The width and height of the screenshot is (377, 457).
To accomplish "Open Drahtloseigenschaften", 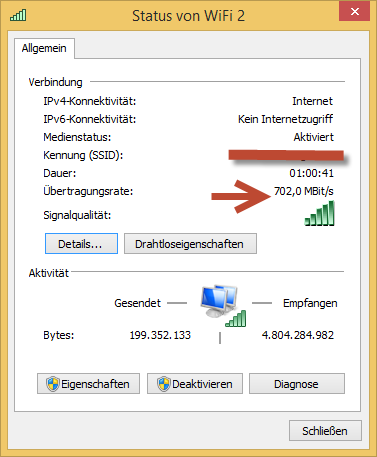I will [190, 244].
